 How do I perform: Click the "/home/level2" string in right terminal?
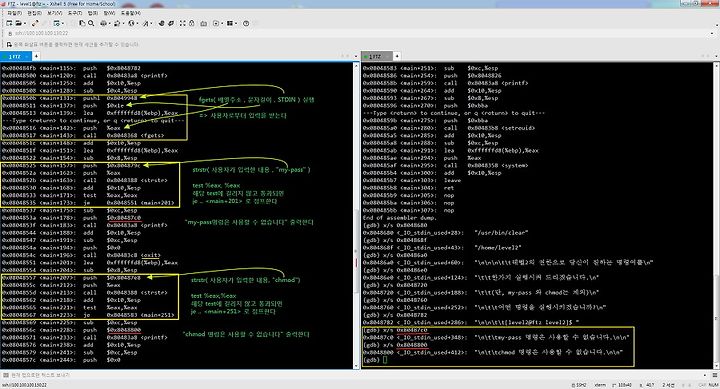click(498, 248)
